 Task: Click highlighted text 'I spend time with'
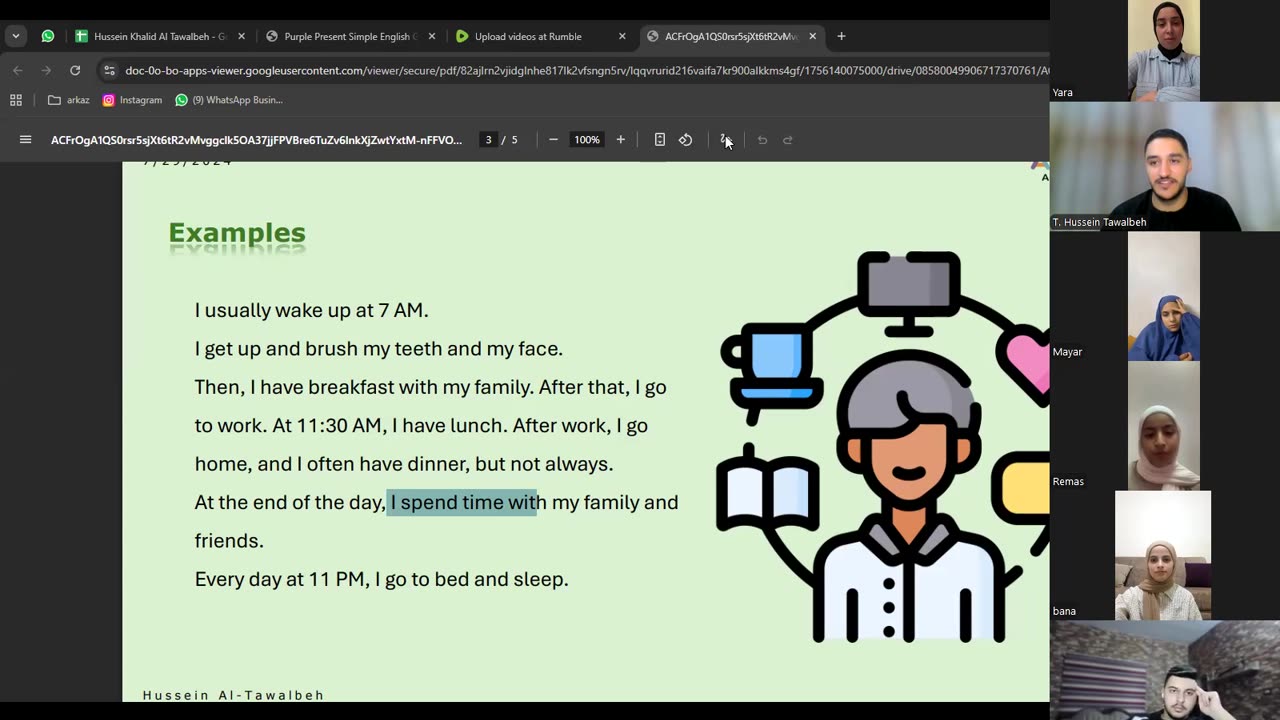click(x=462, y=502)
